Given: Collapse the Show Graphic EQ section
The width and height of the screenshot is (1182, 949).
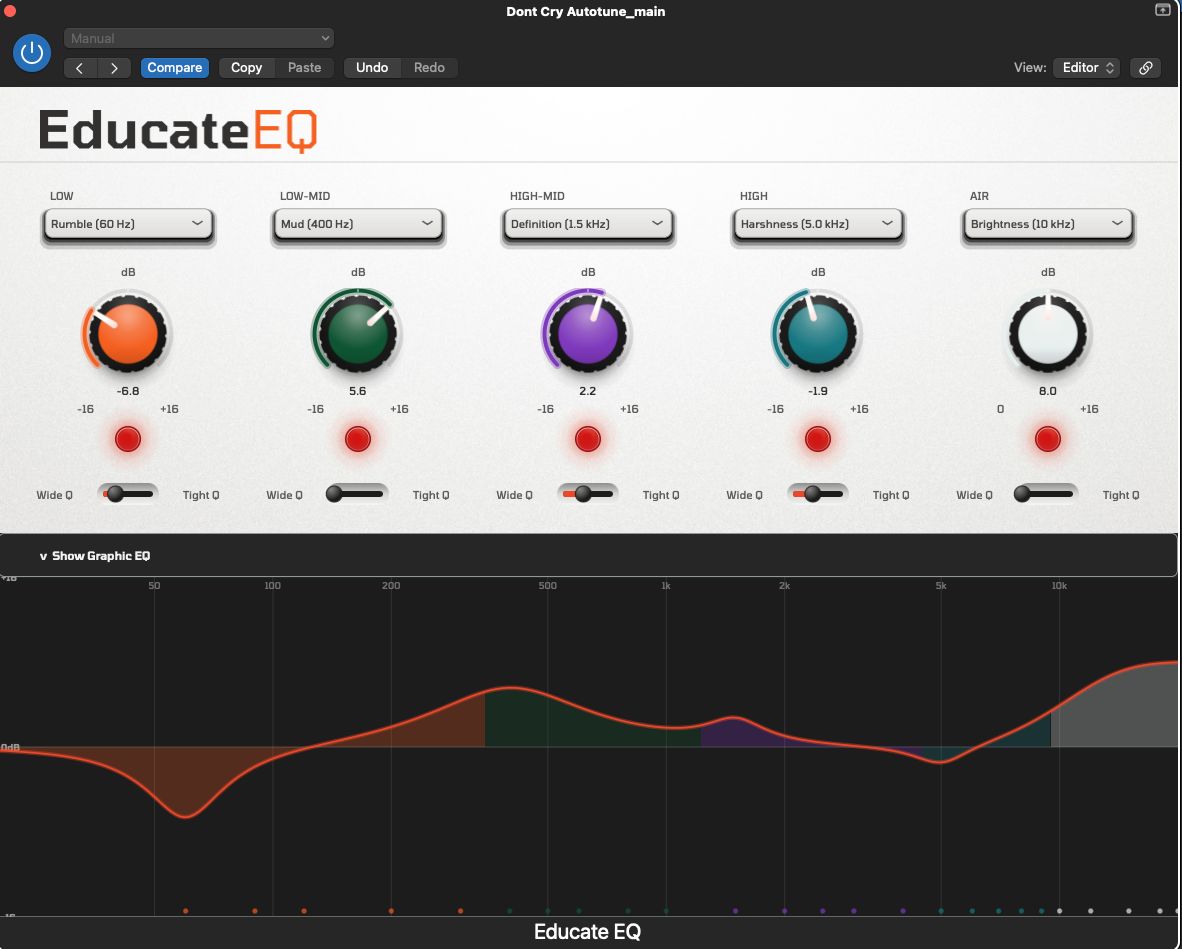Looking at the screenshot, I should [x=95, y=556].
